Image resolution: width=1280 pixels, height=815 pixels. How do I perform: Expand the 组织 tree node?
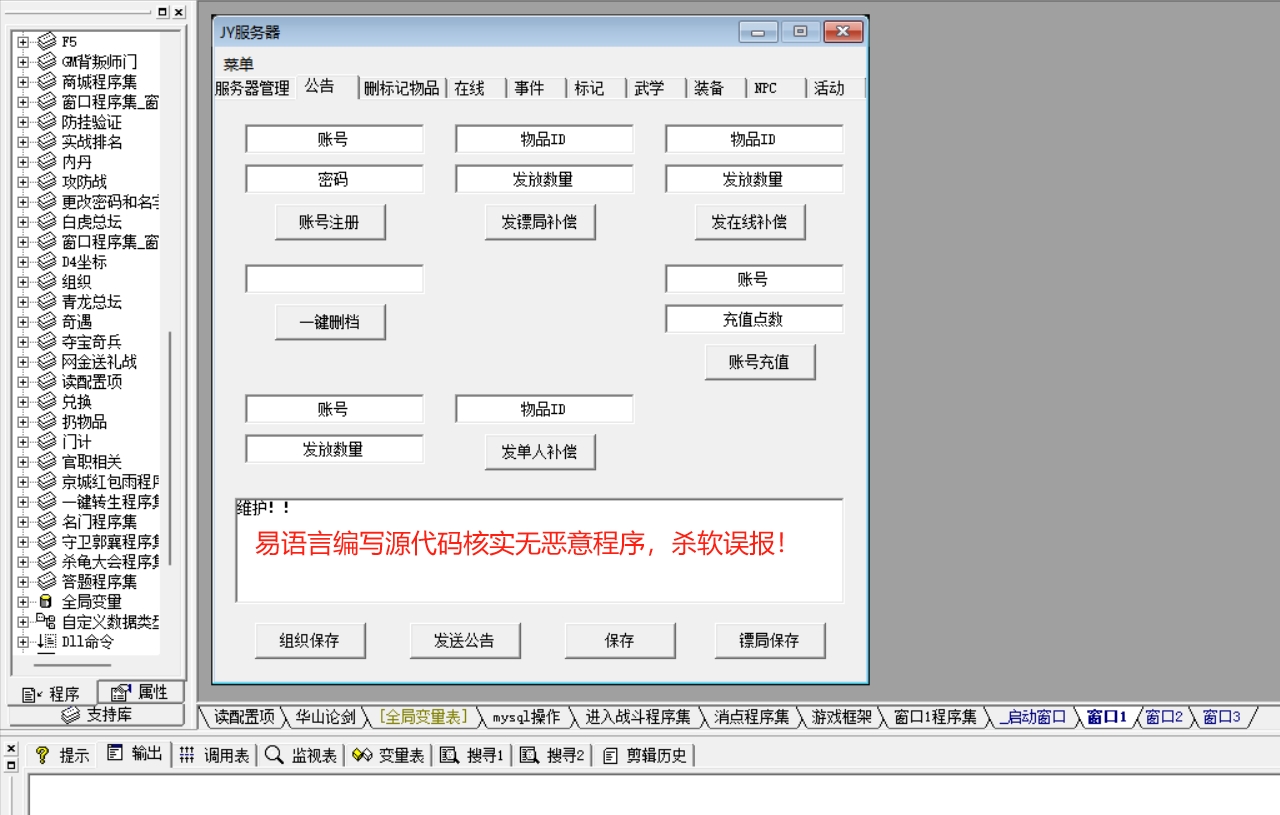tap(22, 281)
